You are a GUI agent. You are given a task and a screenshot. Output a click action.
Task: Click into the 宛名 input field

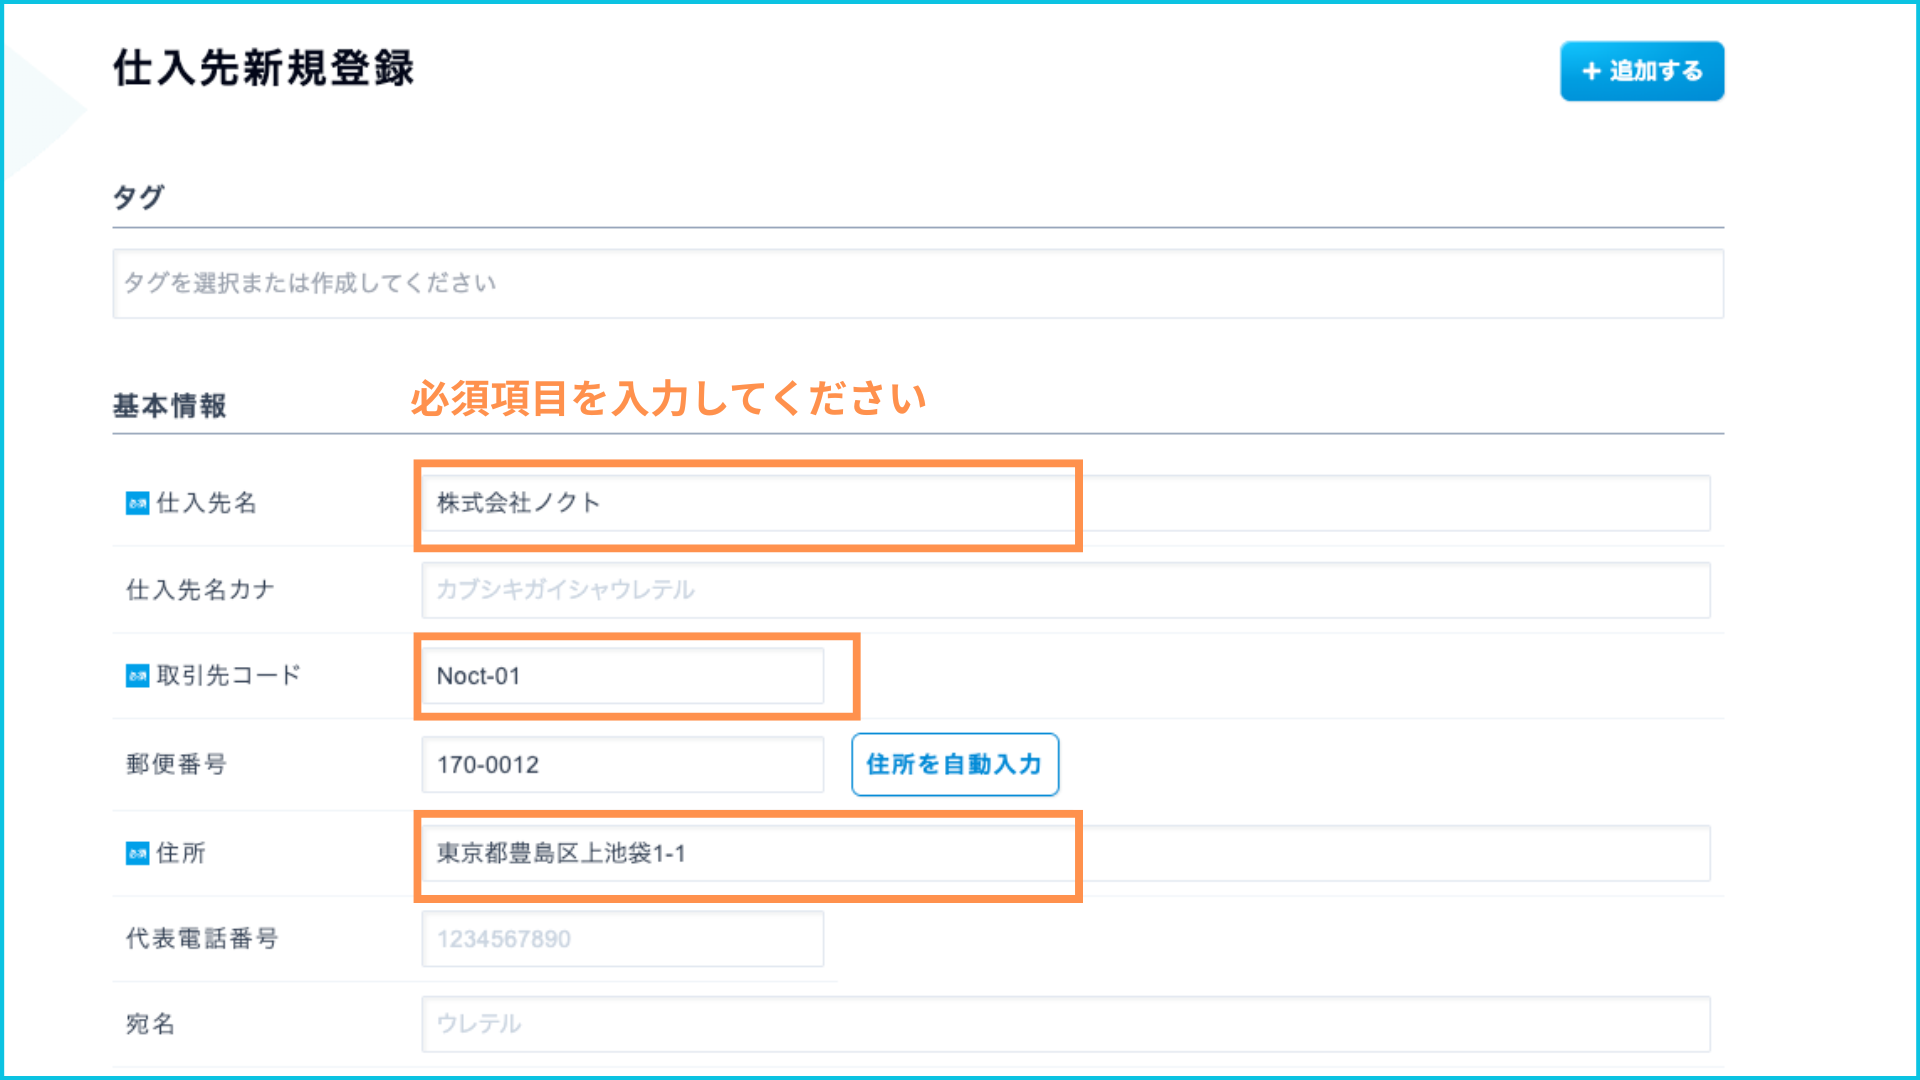1065,1024
